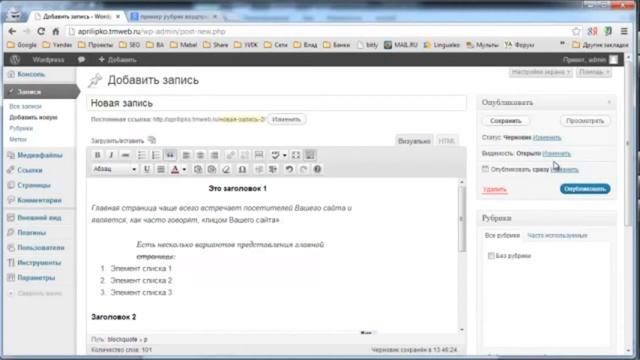This screenshot has height=360, width=640.
Task: Insert the More tag
Action: coord(259,155)
